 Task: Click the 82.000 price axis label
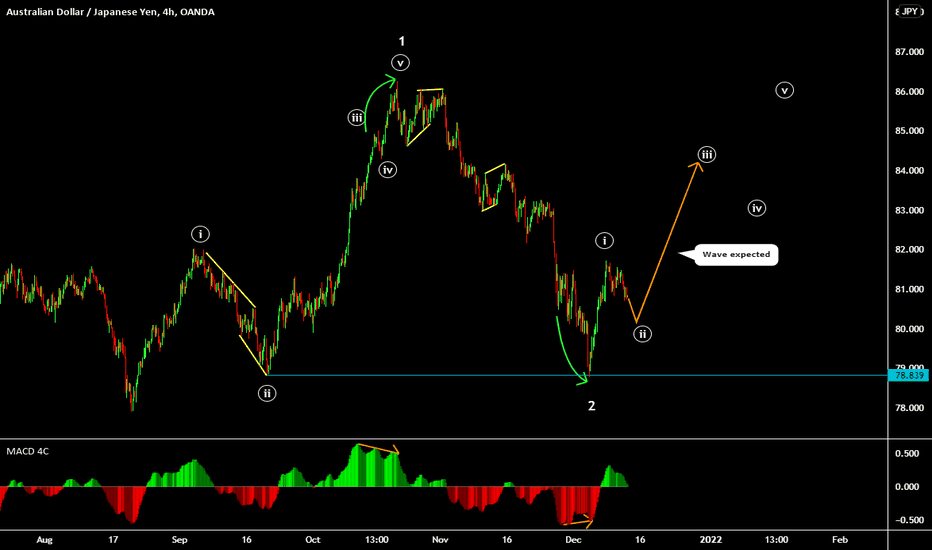(909, 250)
